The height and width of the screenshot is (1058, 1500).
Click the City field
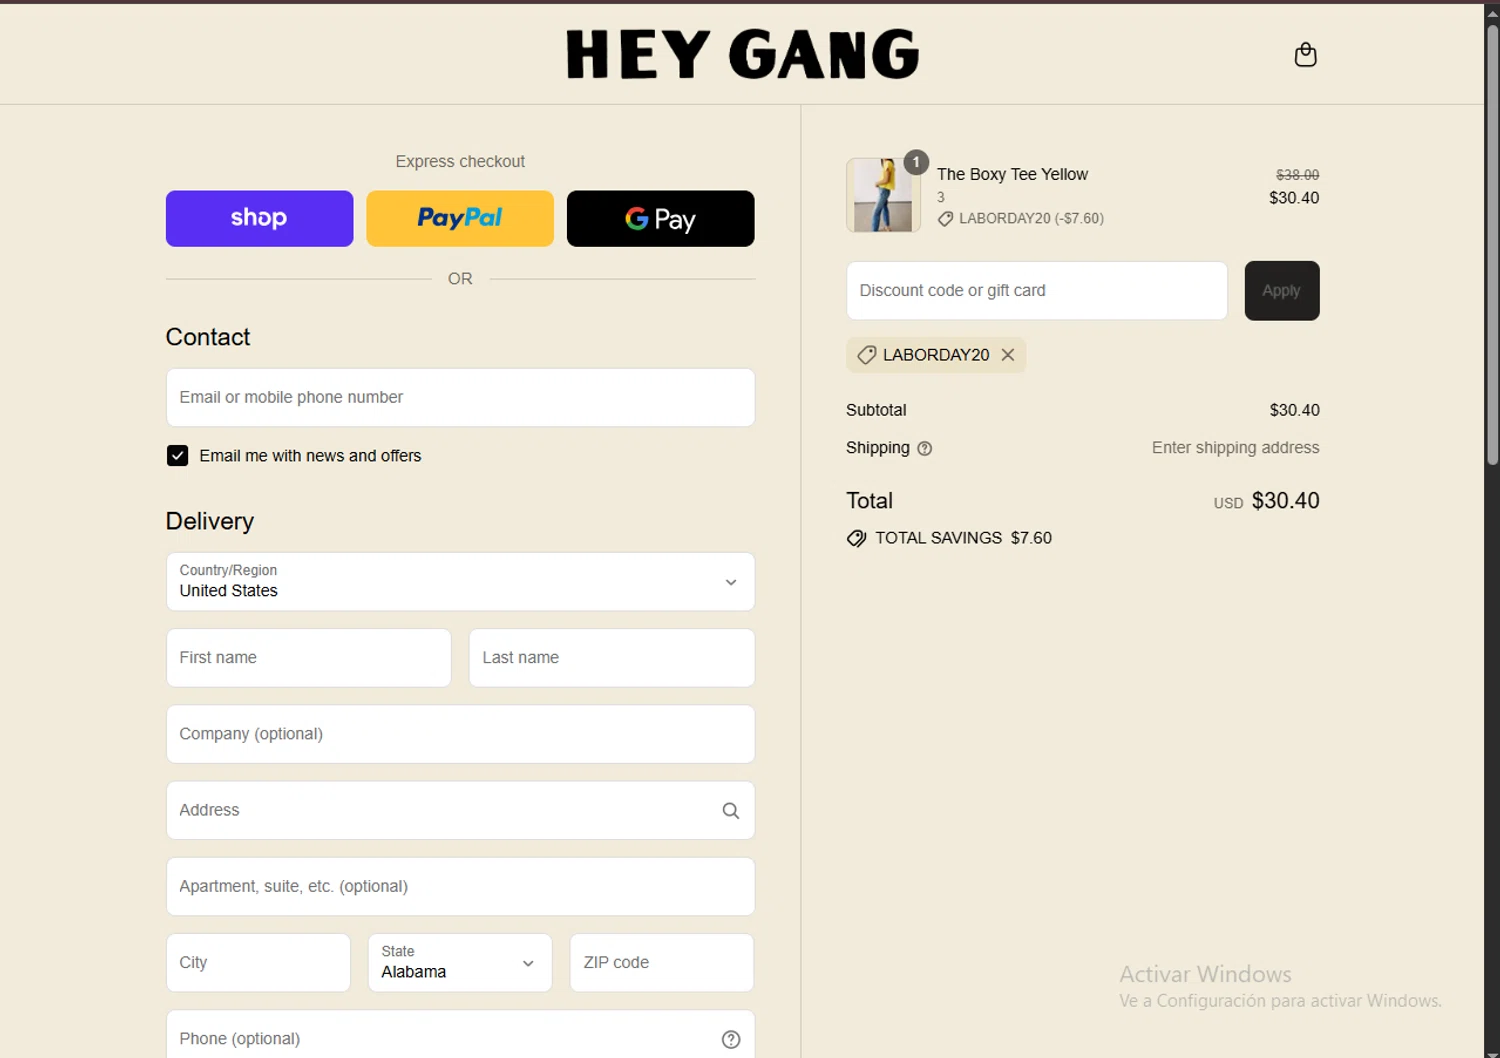click(258, 962)
